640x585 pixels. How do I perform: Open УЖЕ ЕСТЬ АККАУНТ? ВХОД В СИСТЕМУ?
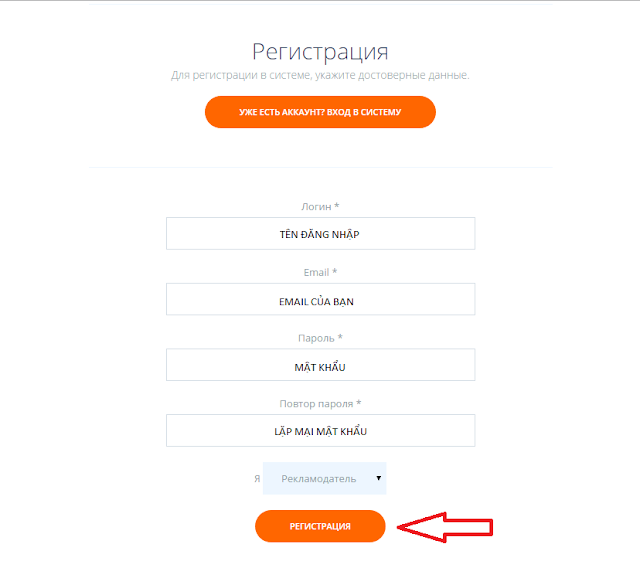click(x=320, y=112)
